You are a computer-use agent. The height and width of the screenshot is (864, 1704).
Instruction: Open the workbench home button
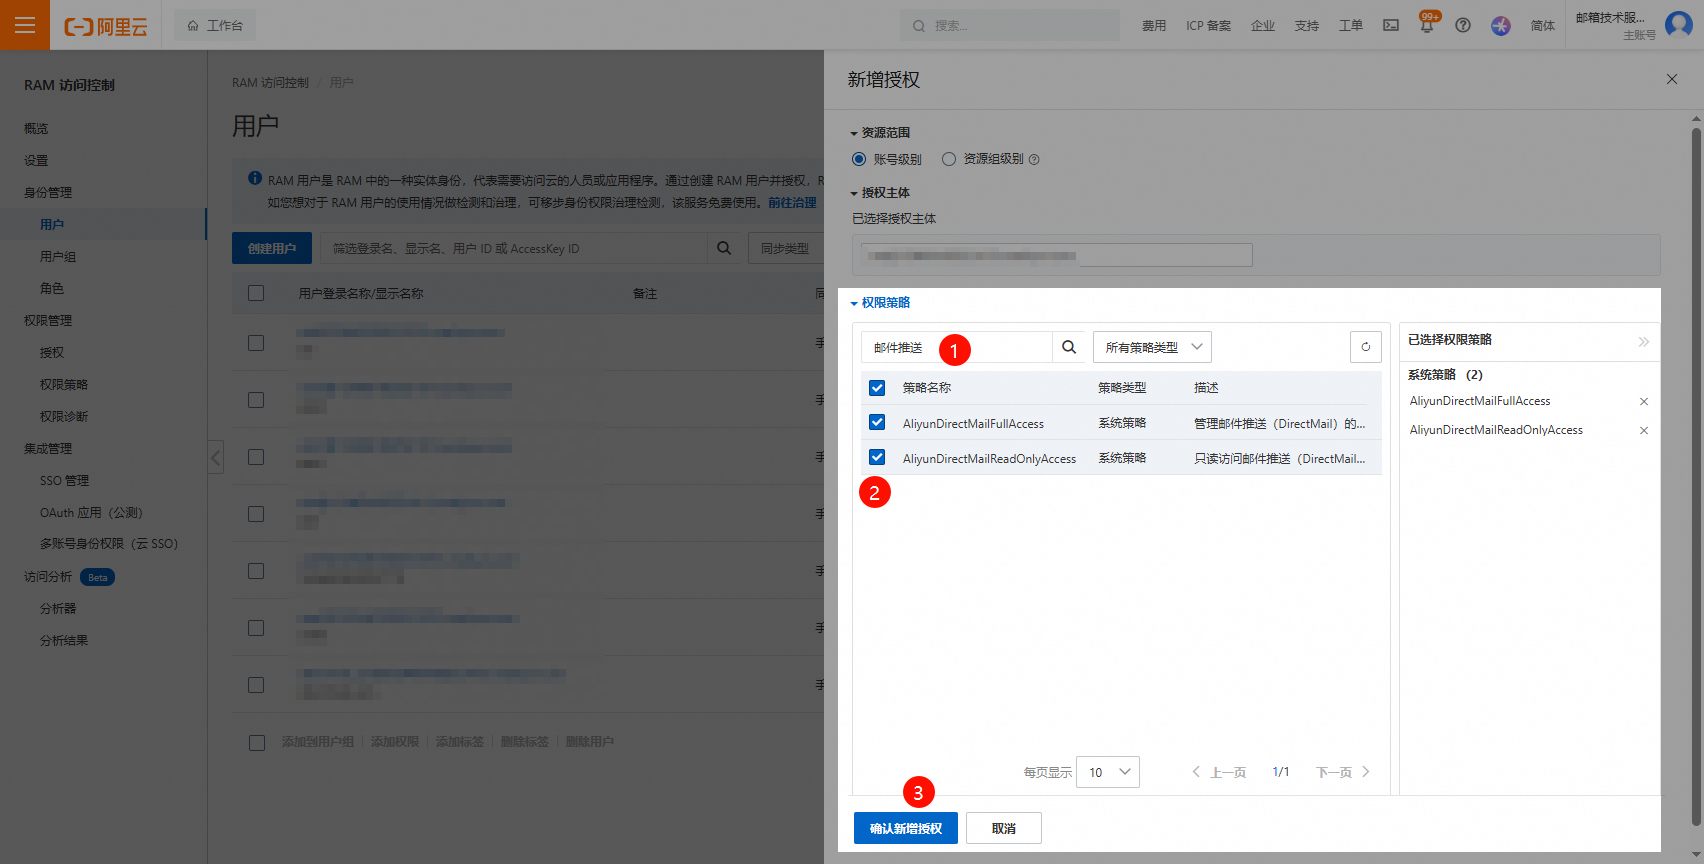[x=215, y=26]
